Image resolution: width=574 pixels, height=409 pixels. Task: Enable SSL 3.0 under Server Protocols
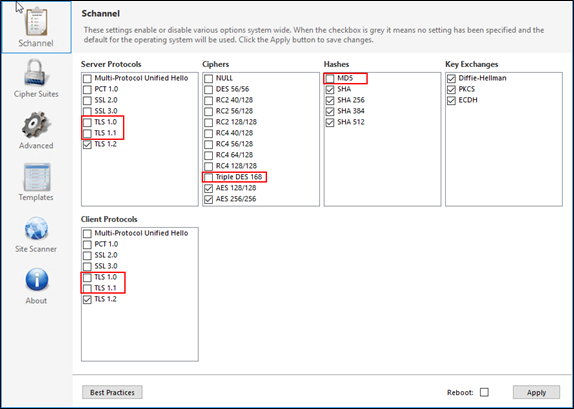tap(87, 111)
